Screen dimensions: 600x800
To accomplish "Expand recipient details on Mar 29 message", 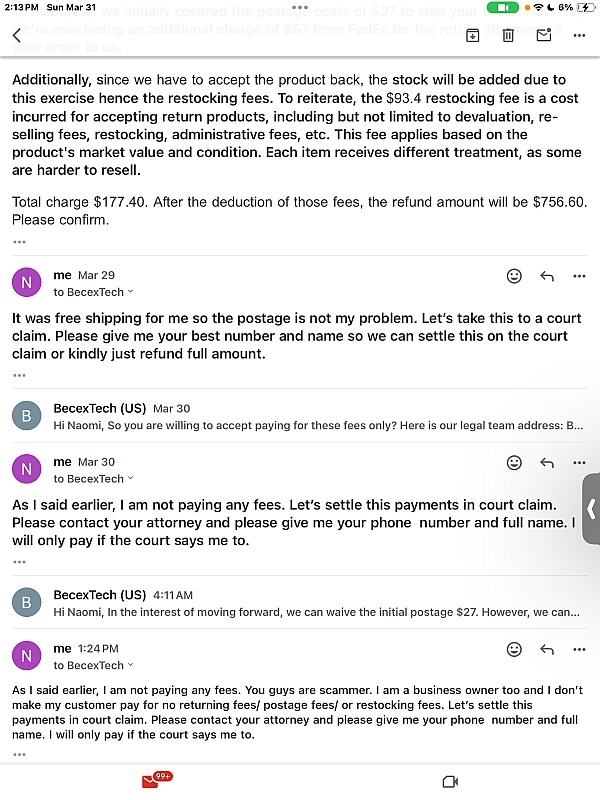I will pos(131,292).
